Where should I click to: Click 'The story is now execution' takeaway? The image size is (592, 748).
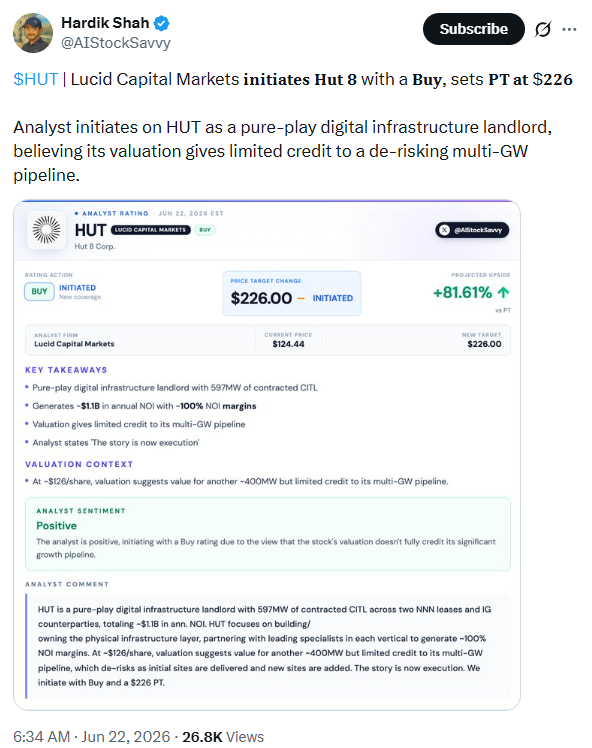pyautogui.click(x=115, y=443)
